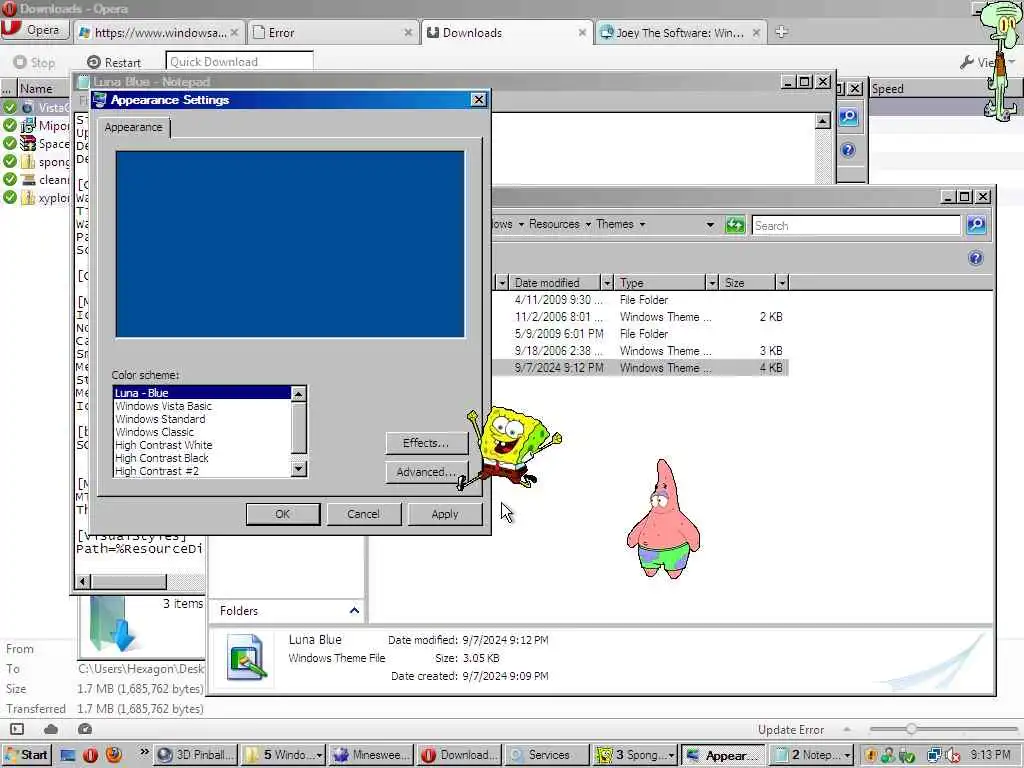Select the Appearance tab in Appearance Settings

pyautogui.click(x=134, y=127)
